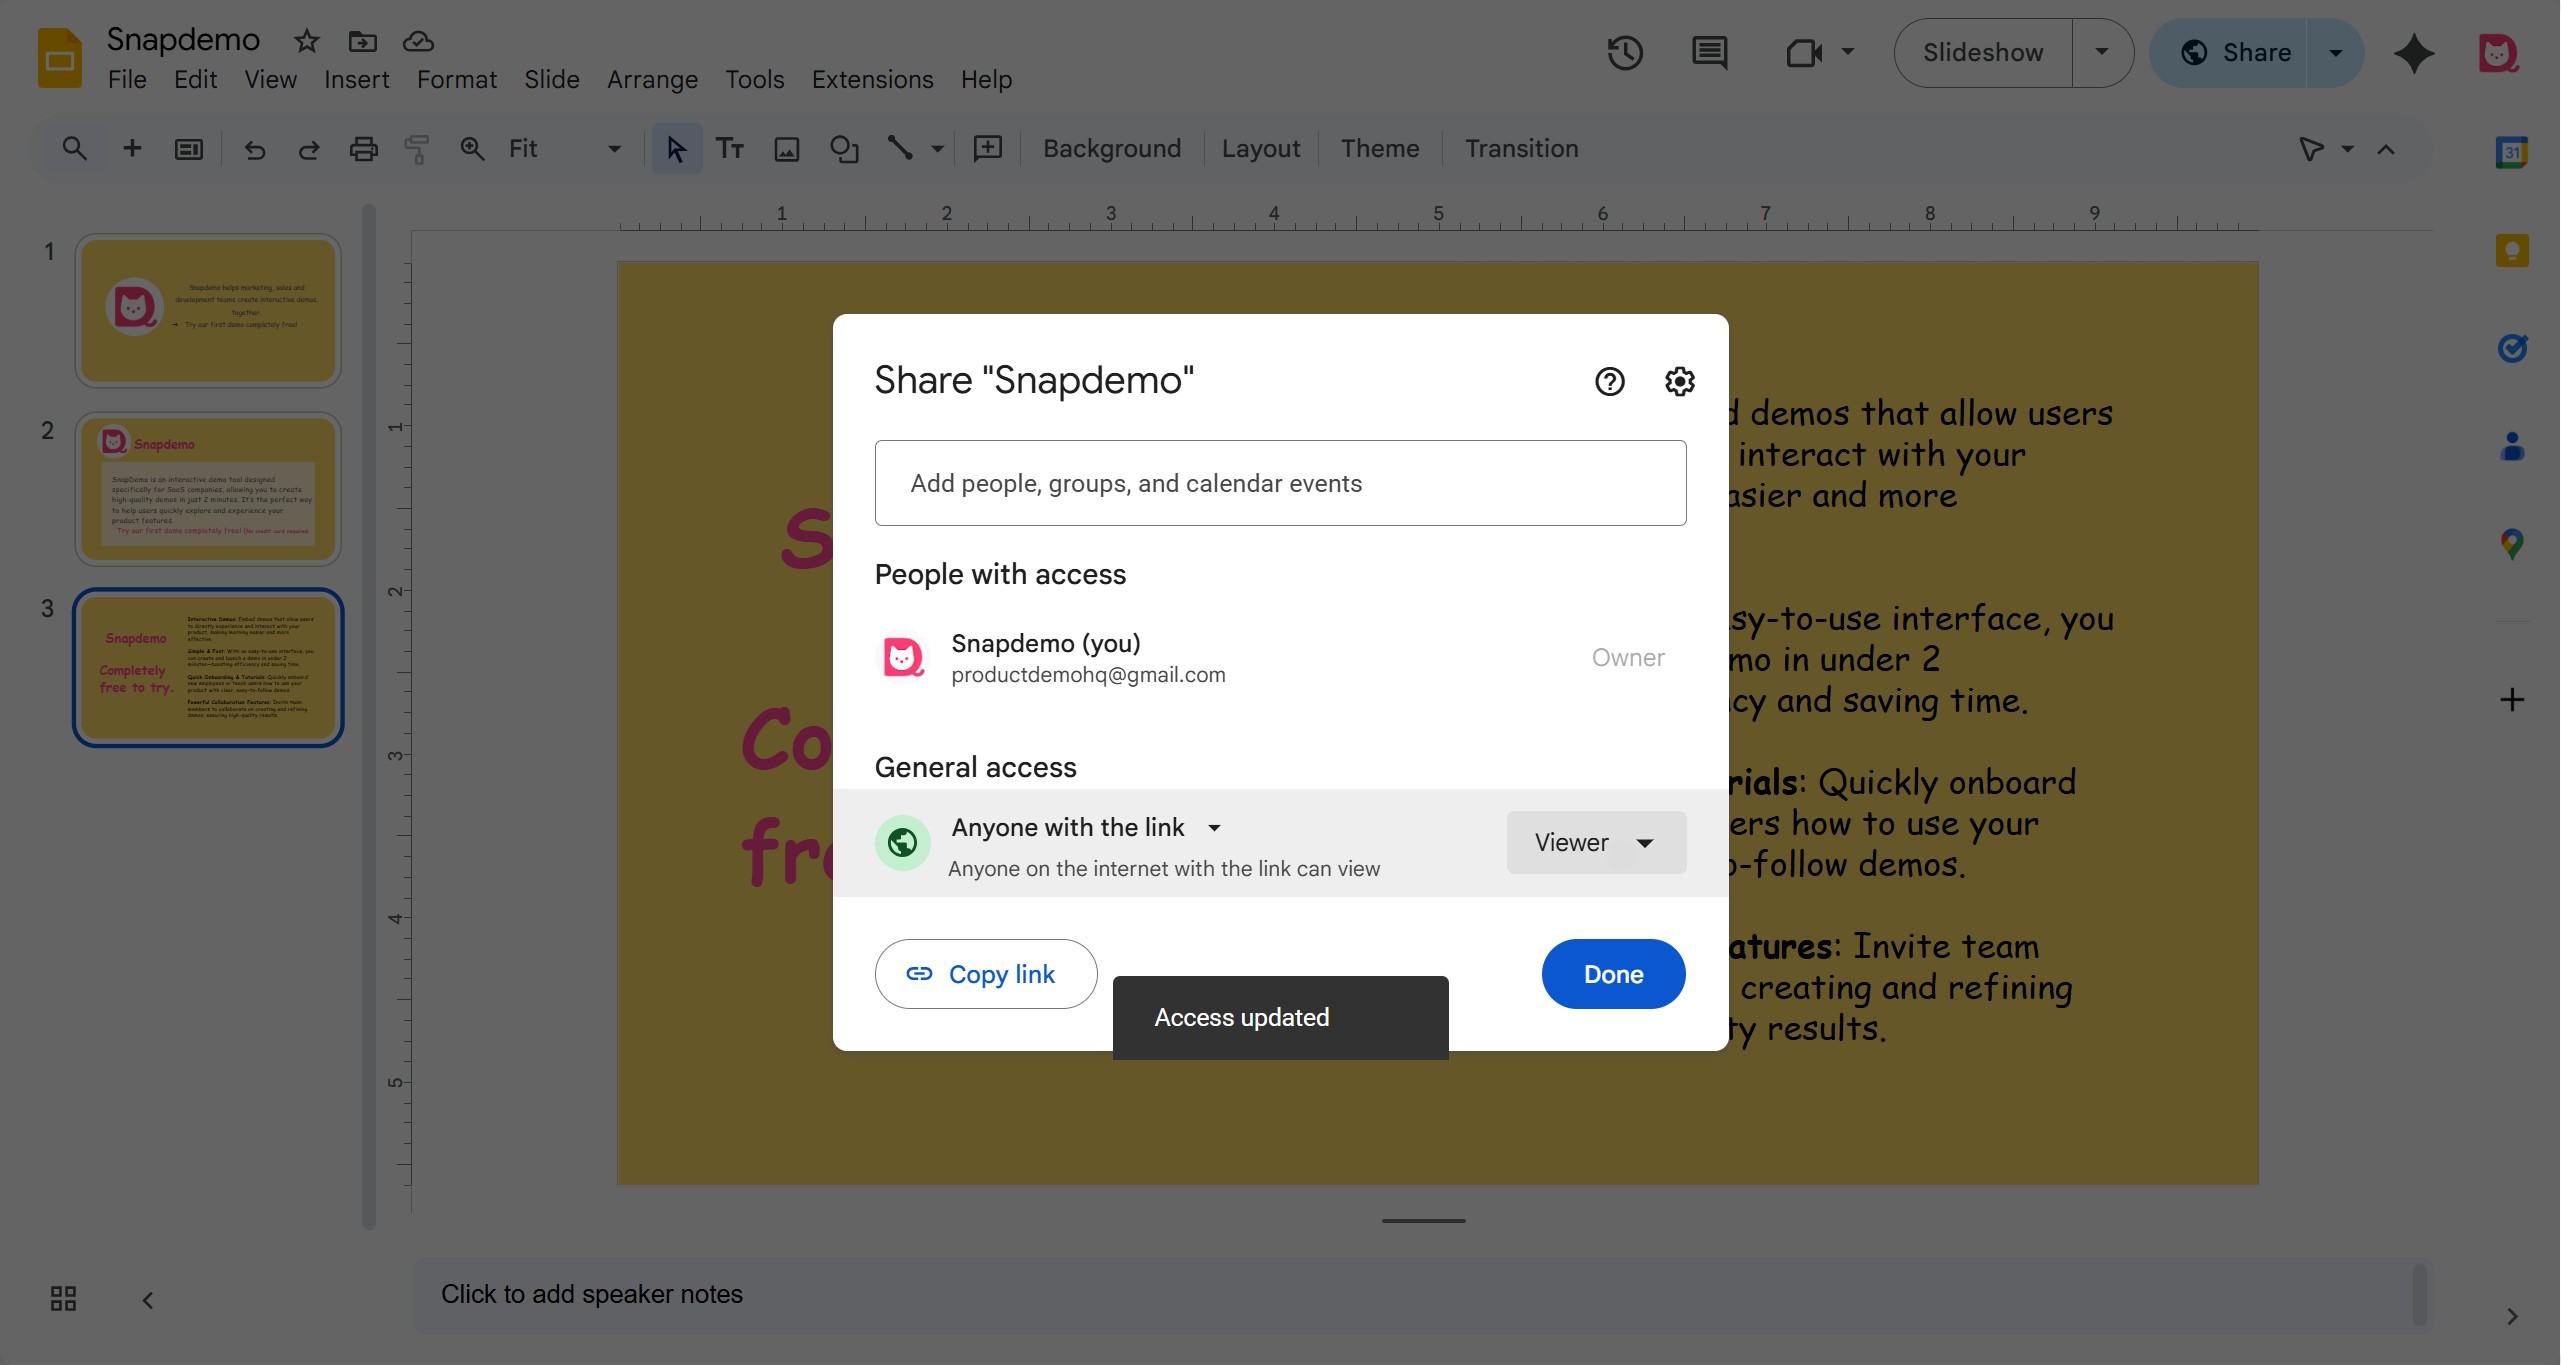Insert a text box
Viewport: 2561px width, 1365px height.
730,149
